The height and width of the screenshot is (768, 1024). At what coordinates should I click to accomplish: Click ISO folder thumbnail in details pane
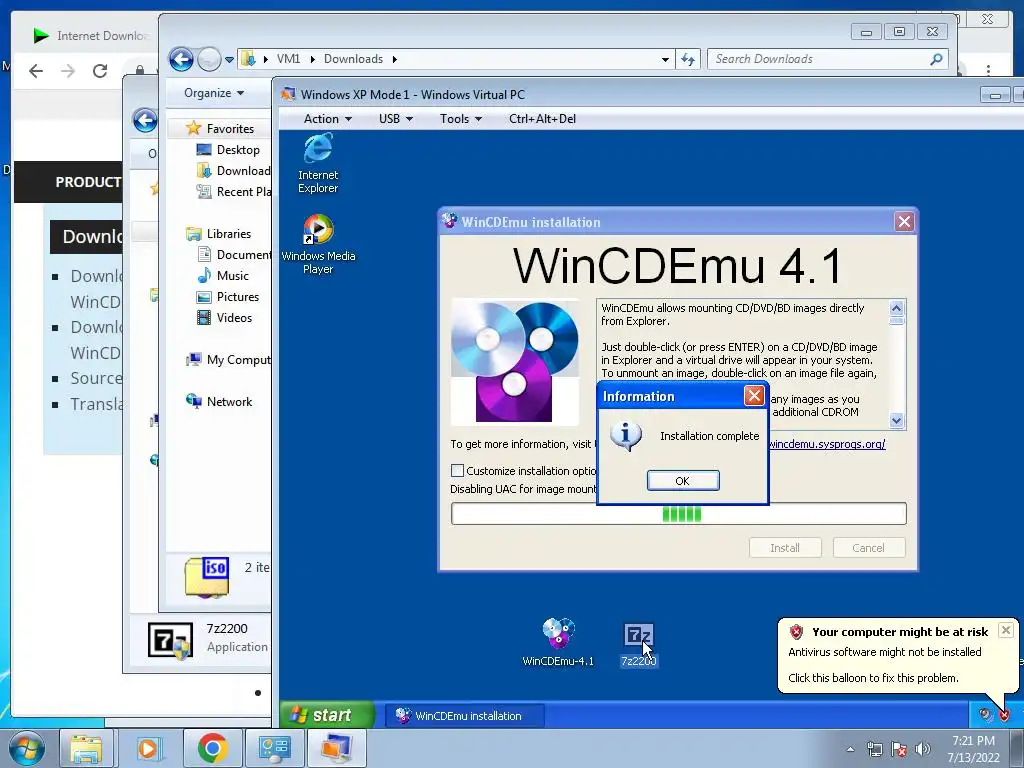click(206, 577)
